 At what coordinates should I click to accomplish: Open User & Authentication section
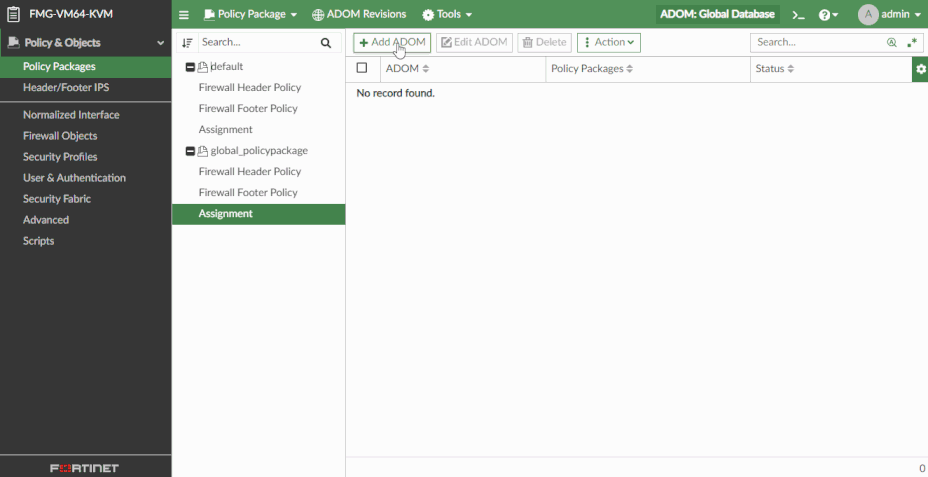tap(86, 178)
